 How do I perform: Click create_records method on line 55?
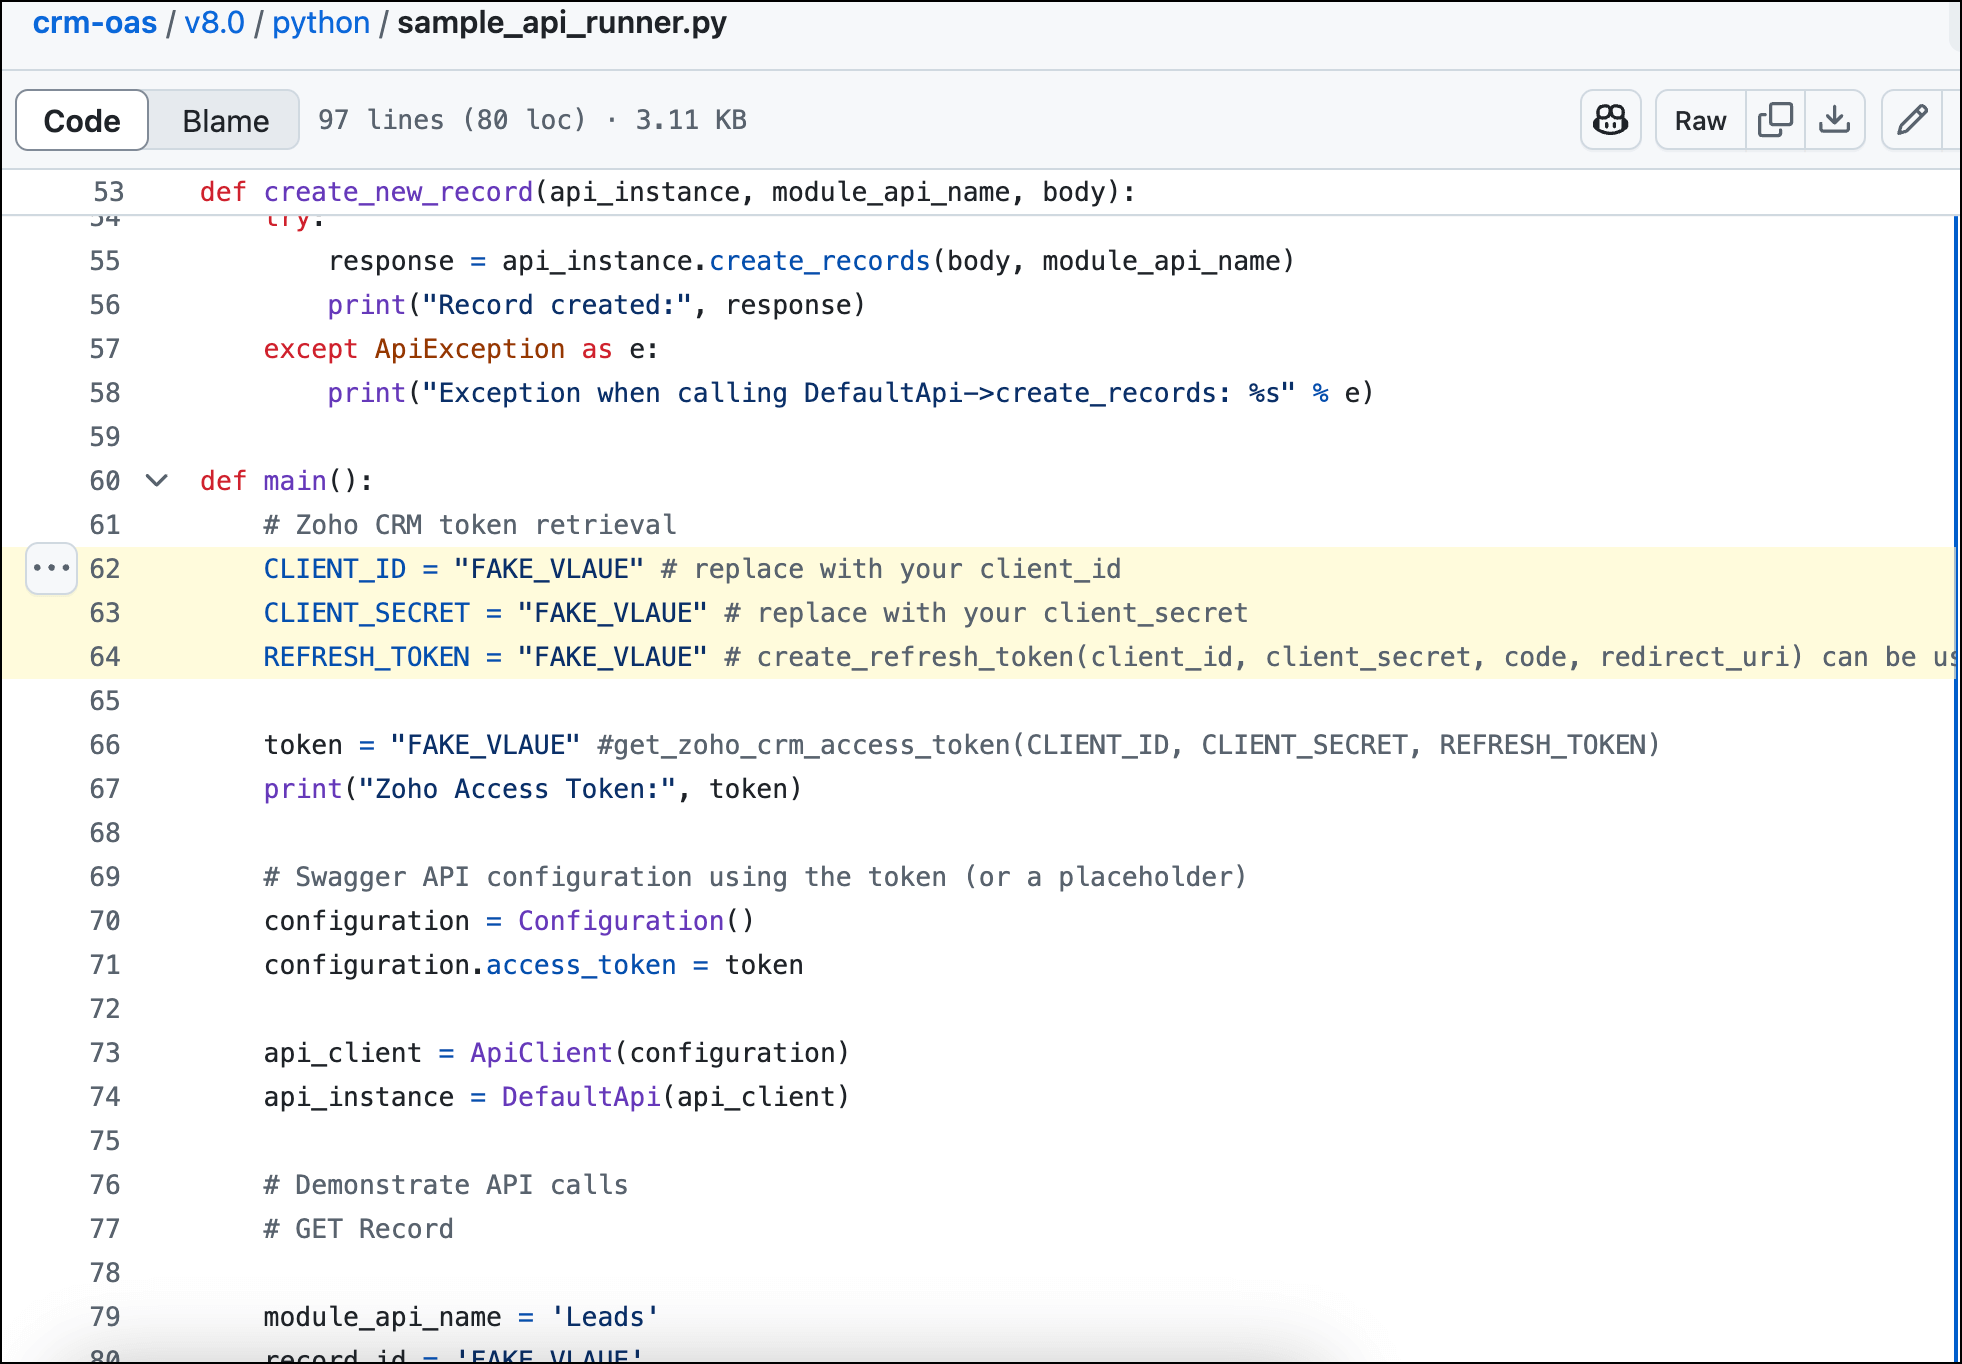819,260
